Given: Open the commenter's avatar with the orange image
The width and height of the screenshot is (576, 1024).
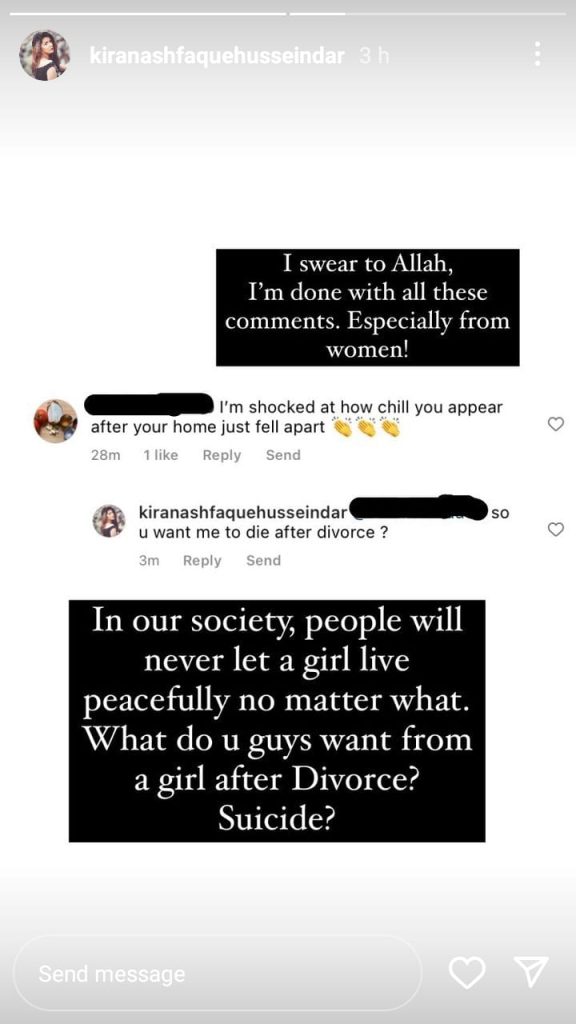Looking at the screenshot, I should tap(56, 421).
